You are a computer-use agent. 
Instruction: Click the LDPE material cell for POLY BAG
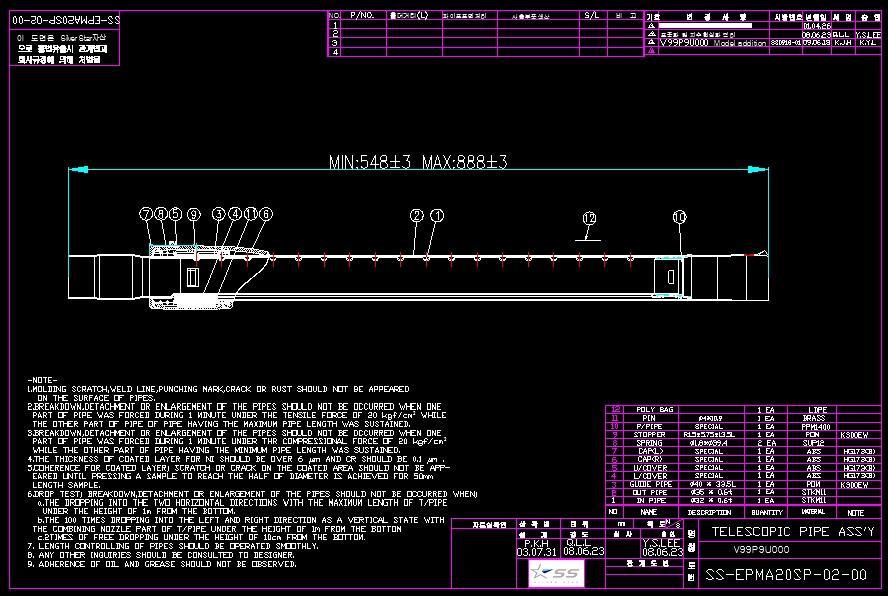817,410
